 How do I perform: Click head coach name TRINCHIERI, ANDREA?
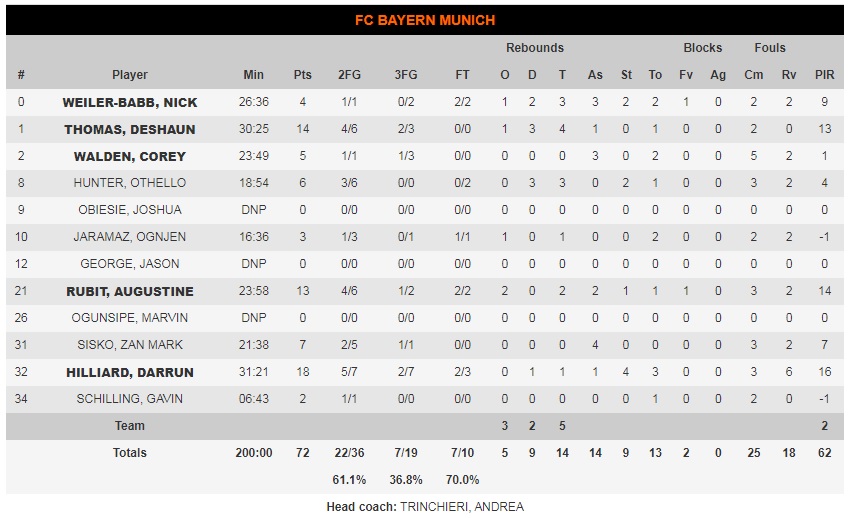tap(462, 507)
